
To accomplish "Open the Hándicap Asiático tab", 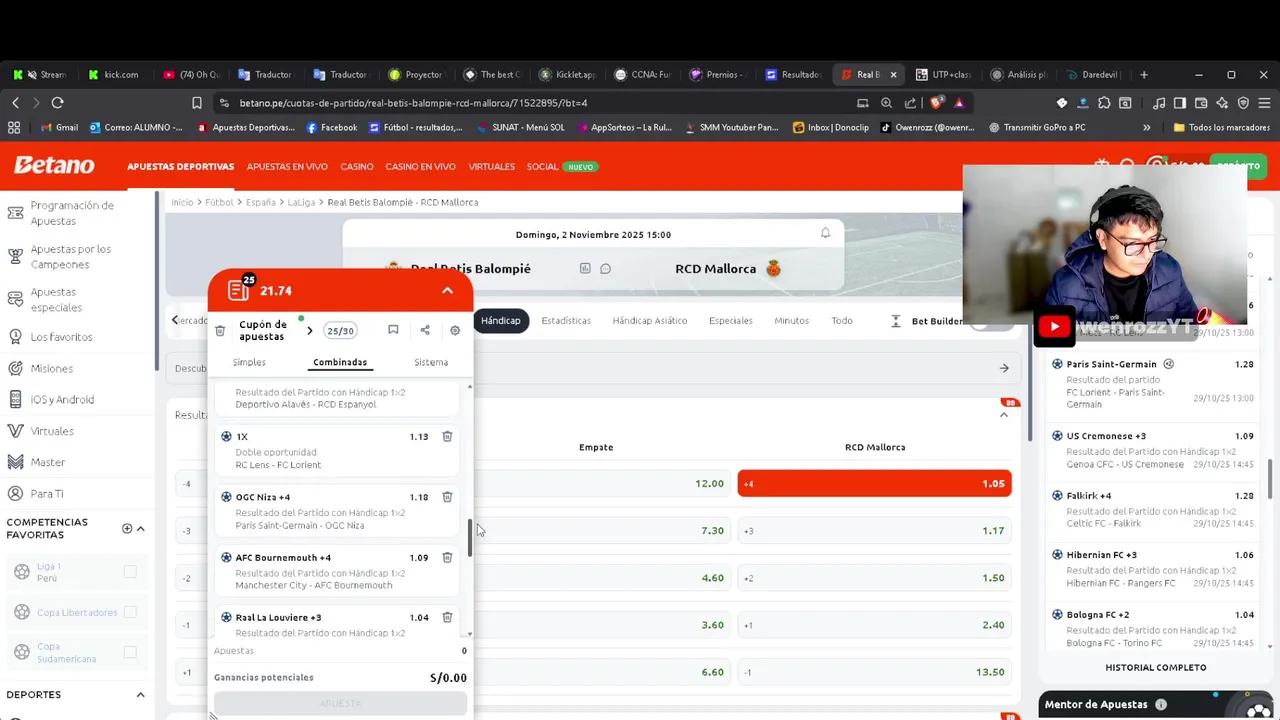I will pyautogui.click(x=650, y=320).
